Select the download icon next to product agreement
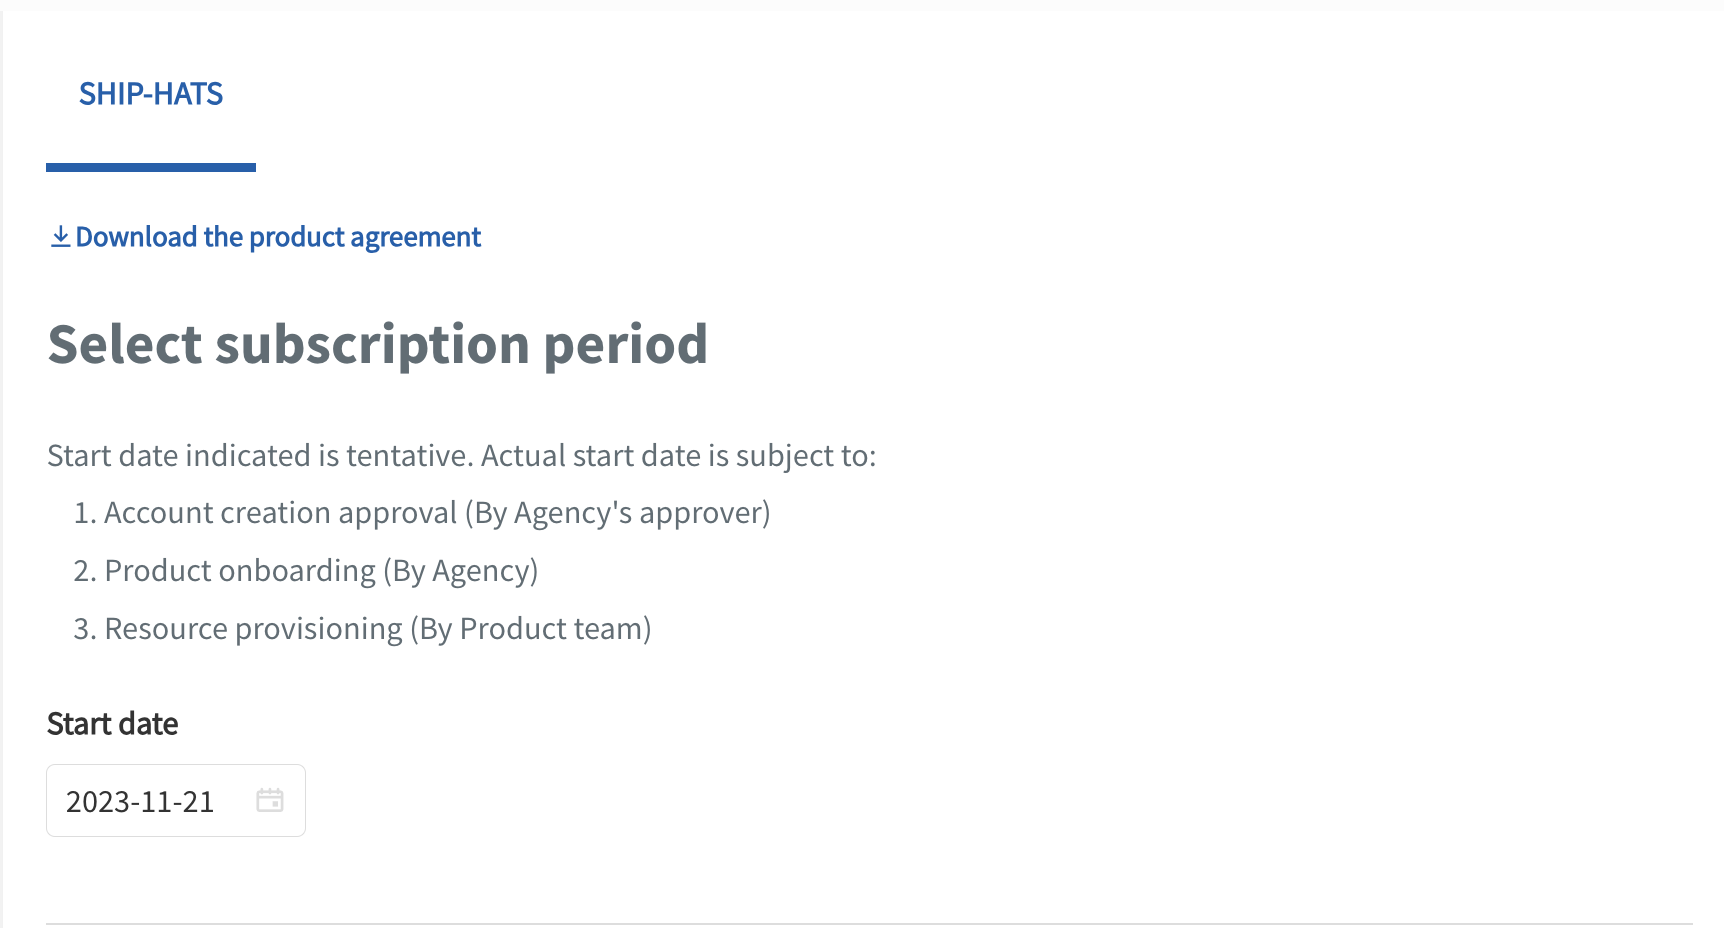The width and height of the screenshot is (1724, 928). coord(60,236)
